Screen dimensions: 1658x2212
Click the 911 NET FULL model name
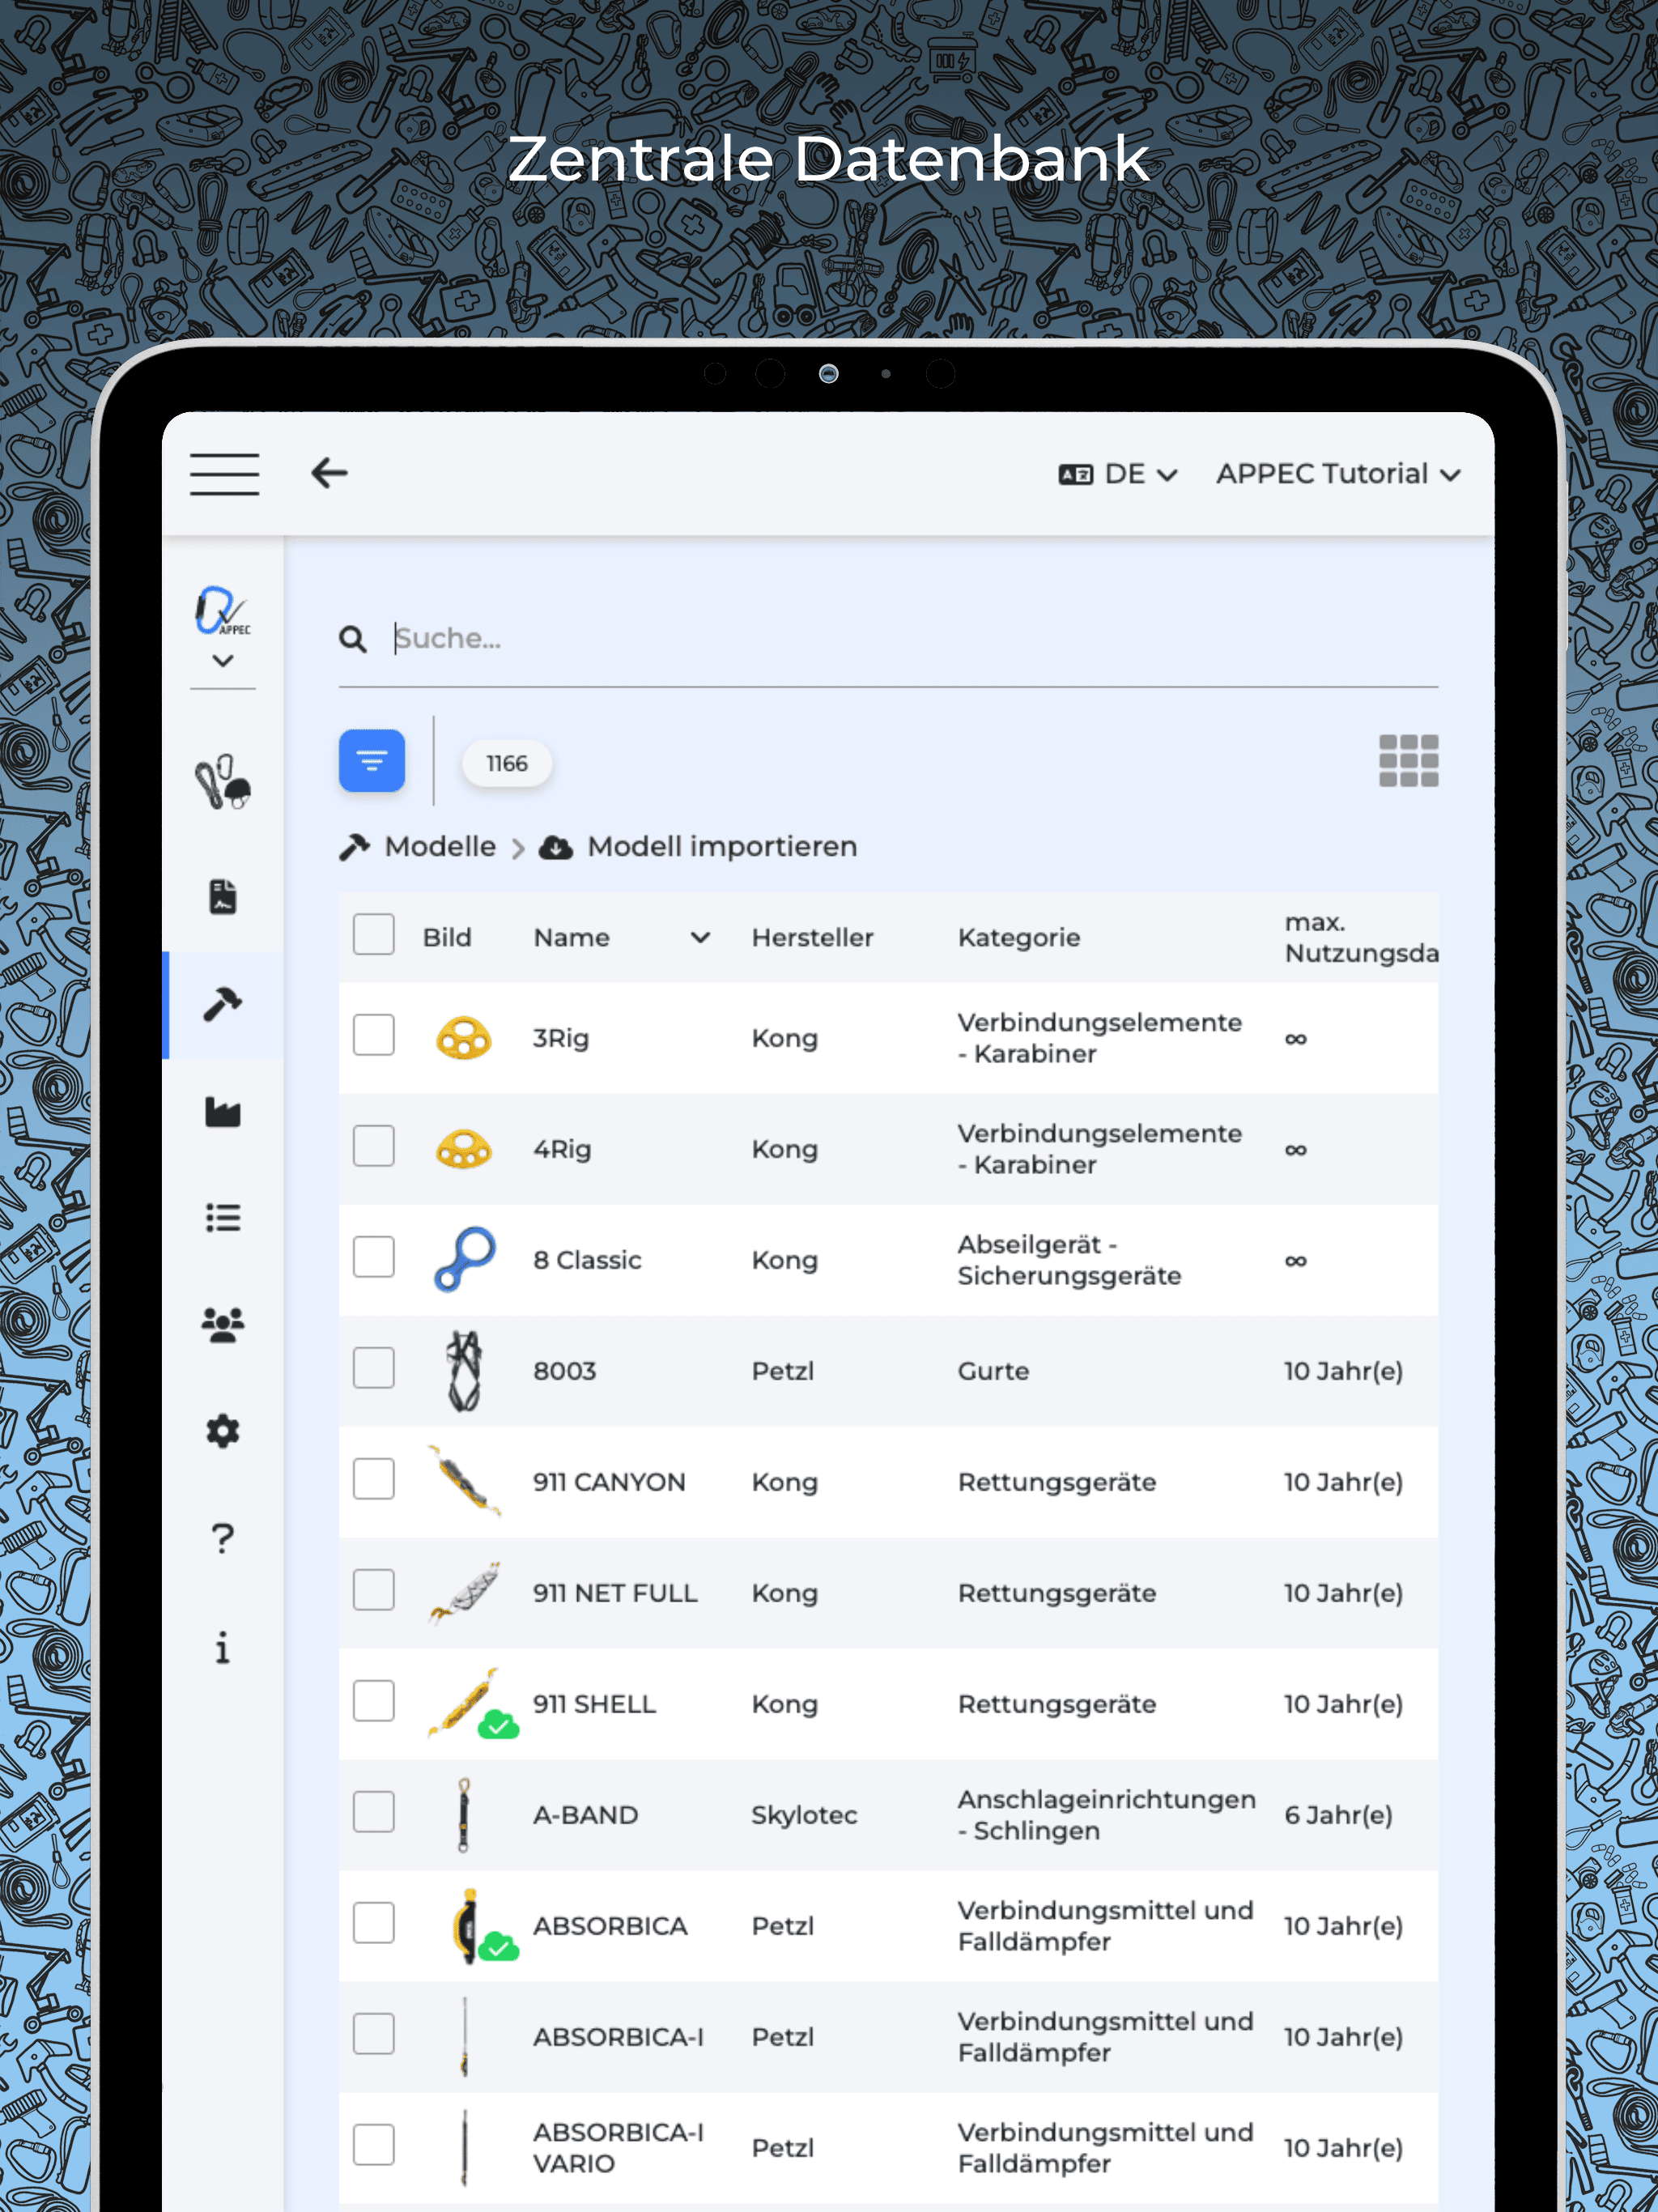click(615, 1593)
